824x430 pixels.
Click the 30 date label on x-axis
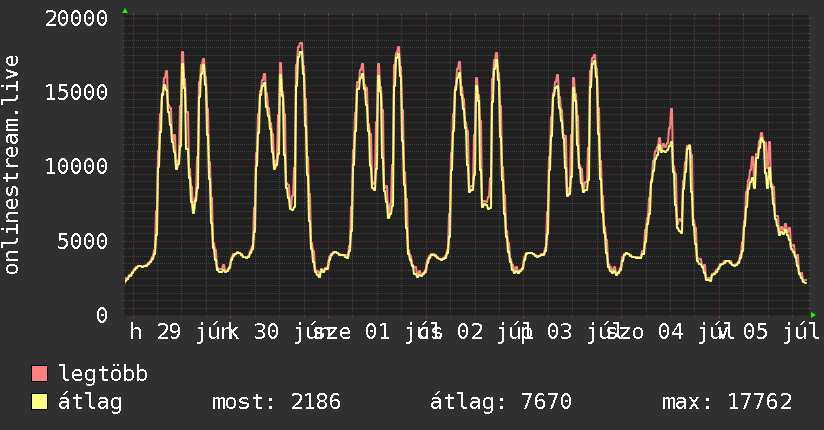pyautogui.click(x=266, y=332)
